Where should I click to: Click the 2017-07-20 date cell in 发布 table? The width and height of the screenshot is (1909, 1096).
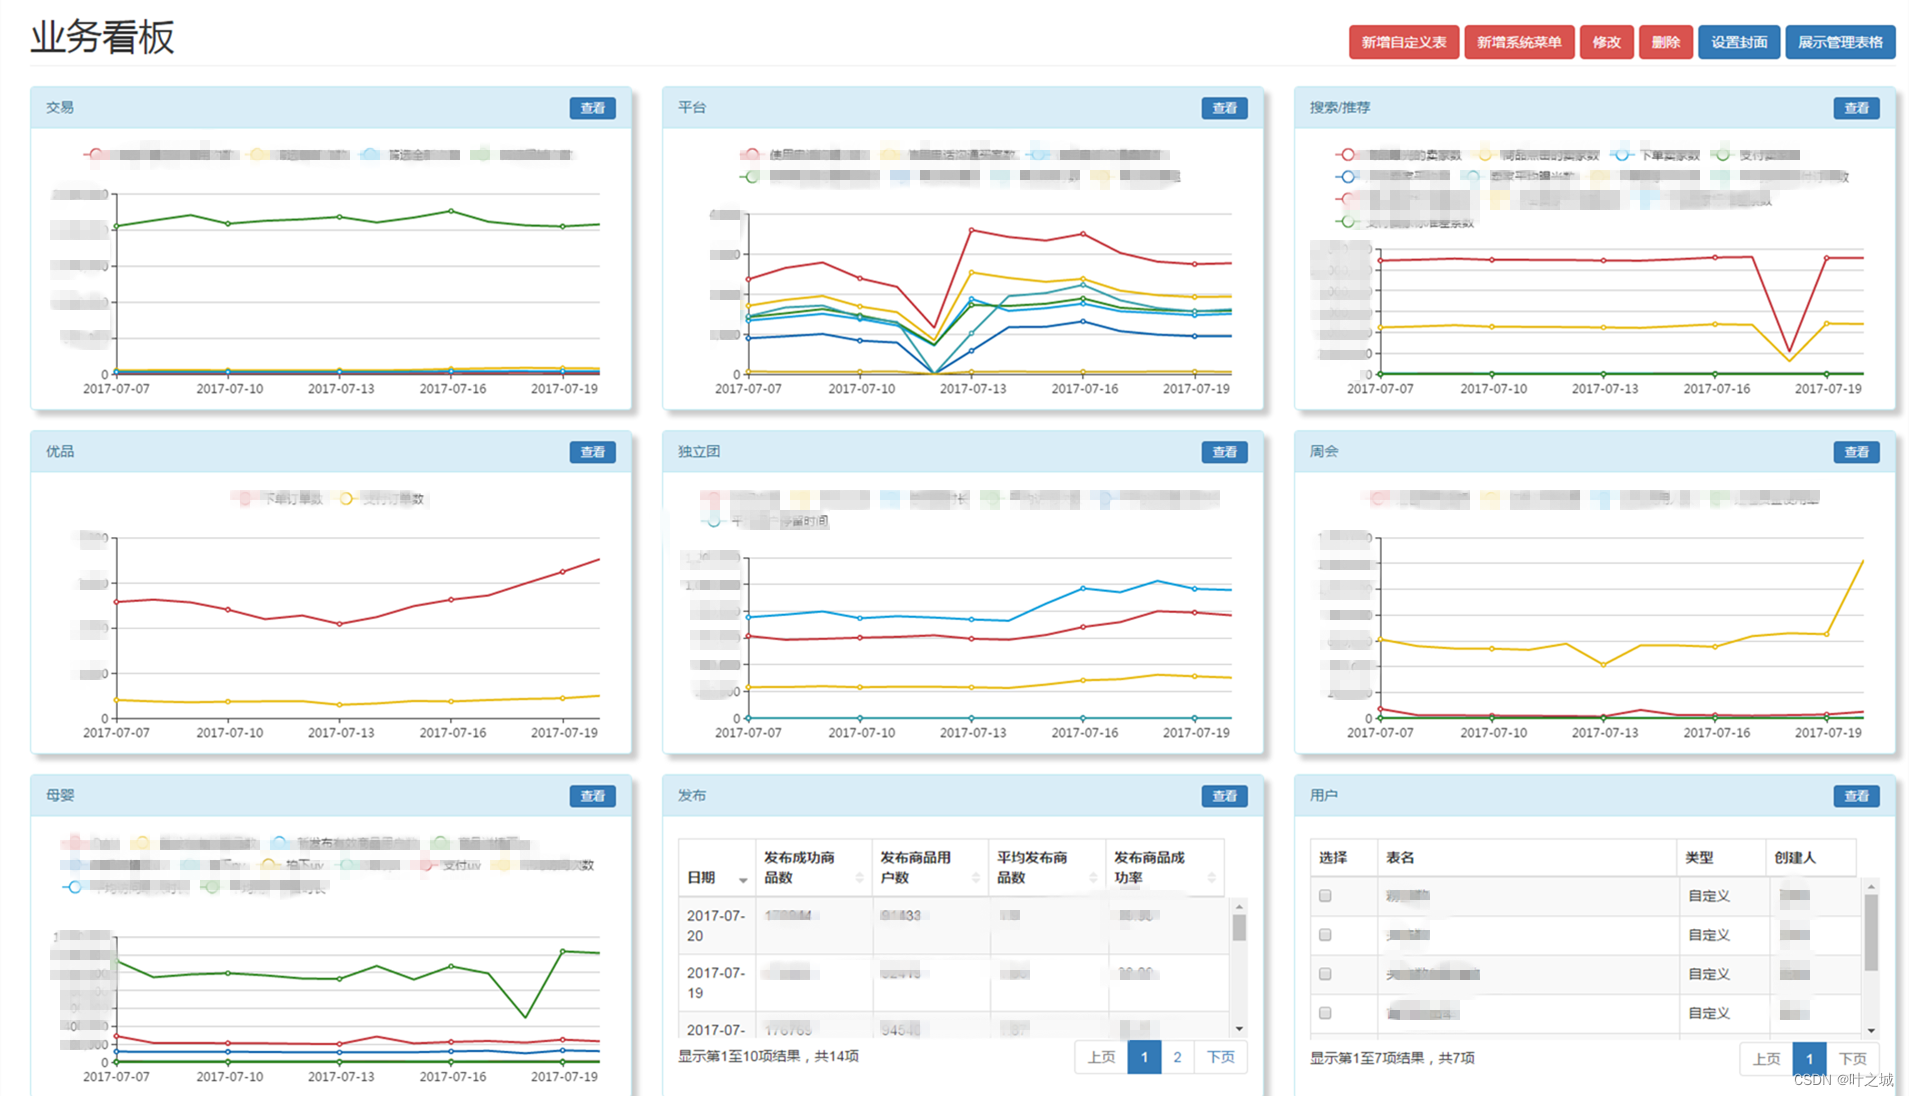(x=716, y=926)
